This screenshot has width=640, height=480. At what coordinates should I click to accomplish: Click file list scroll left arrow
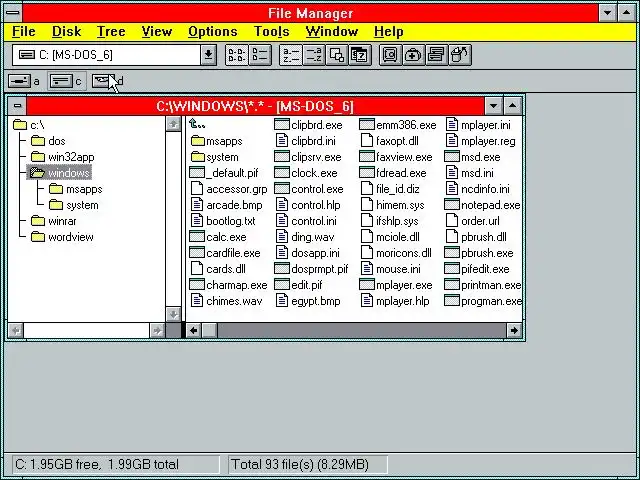click(194, 330)
